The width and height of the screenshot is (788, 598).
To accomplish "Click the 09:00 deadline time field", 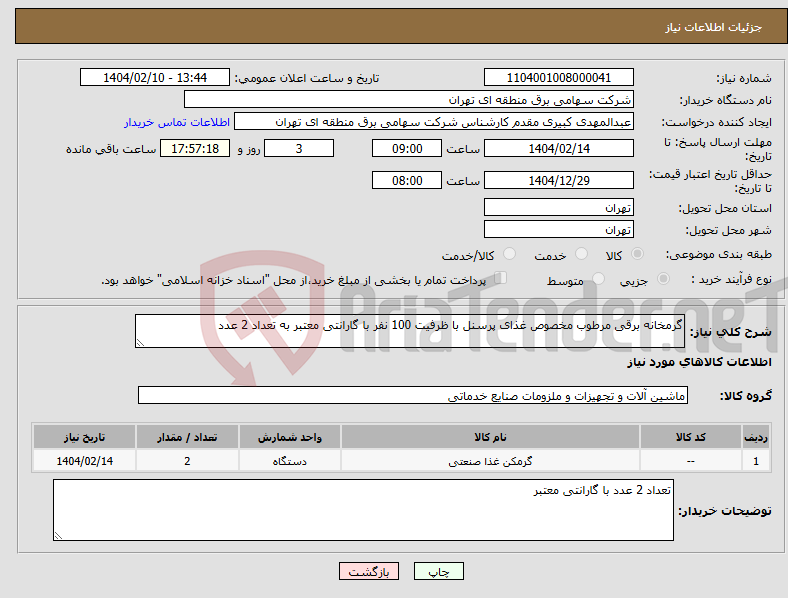I will [x=407, y=148].
